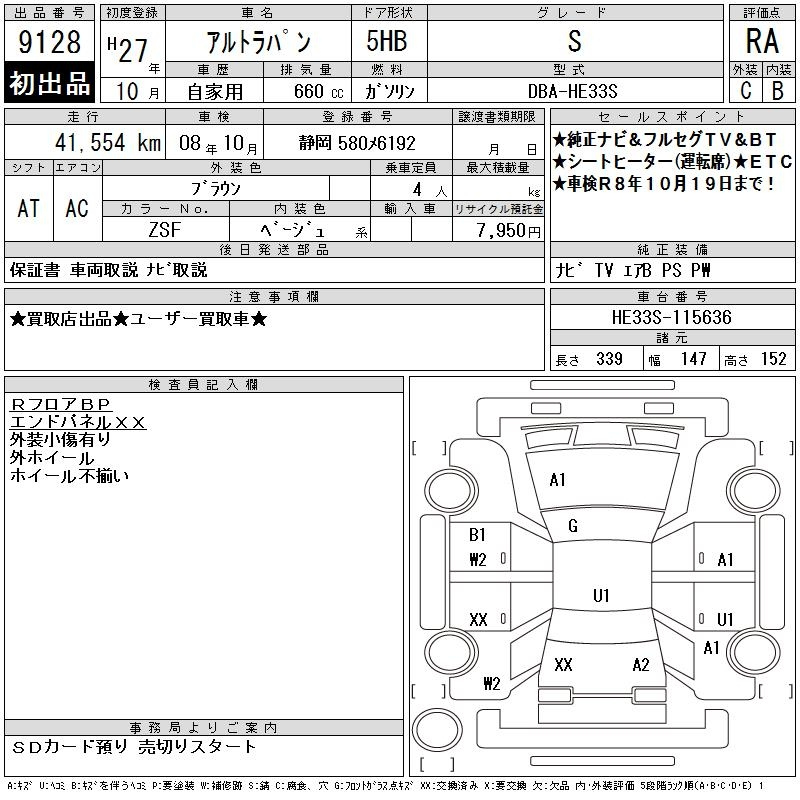Select the 検査員記入欄 section header
The width and height of the screenshot is (800, 800).
click(204, 385)
